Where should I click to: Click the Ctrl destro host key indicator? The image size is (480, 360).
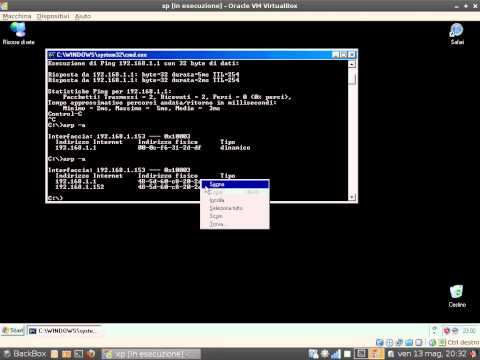tap(463, 342)
